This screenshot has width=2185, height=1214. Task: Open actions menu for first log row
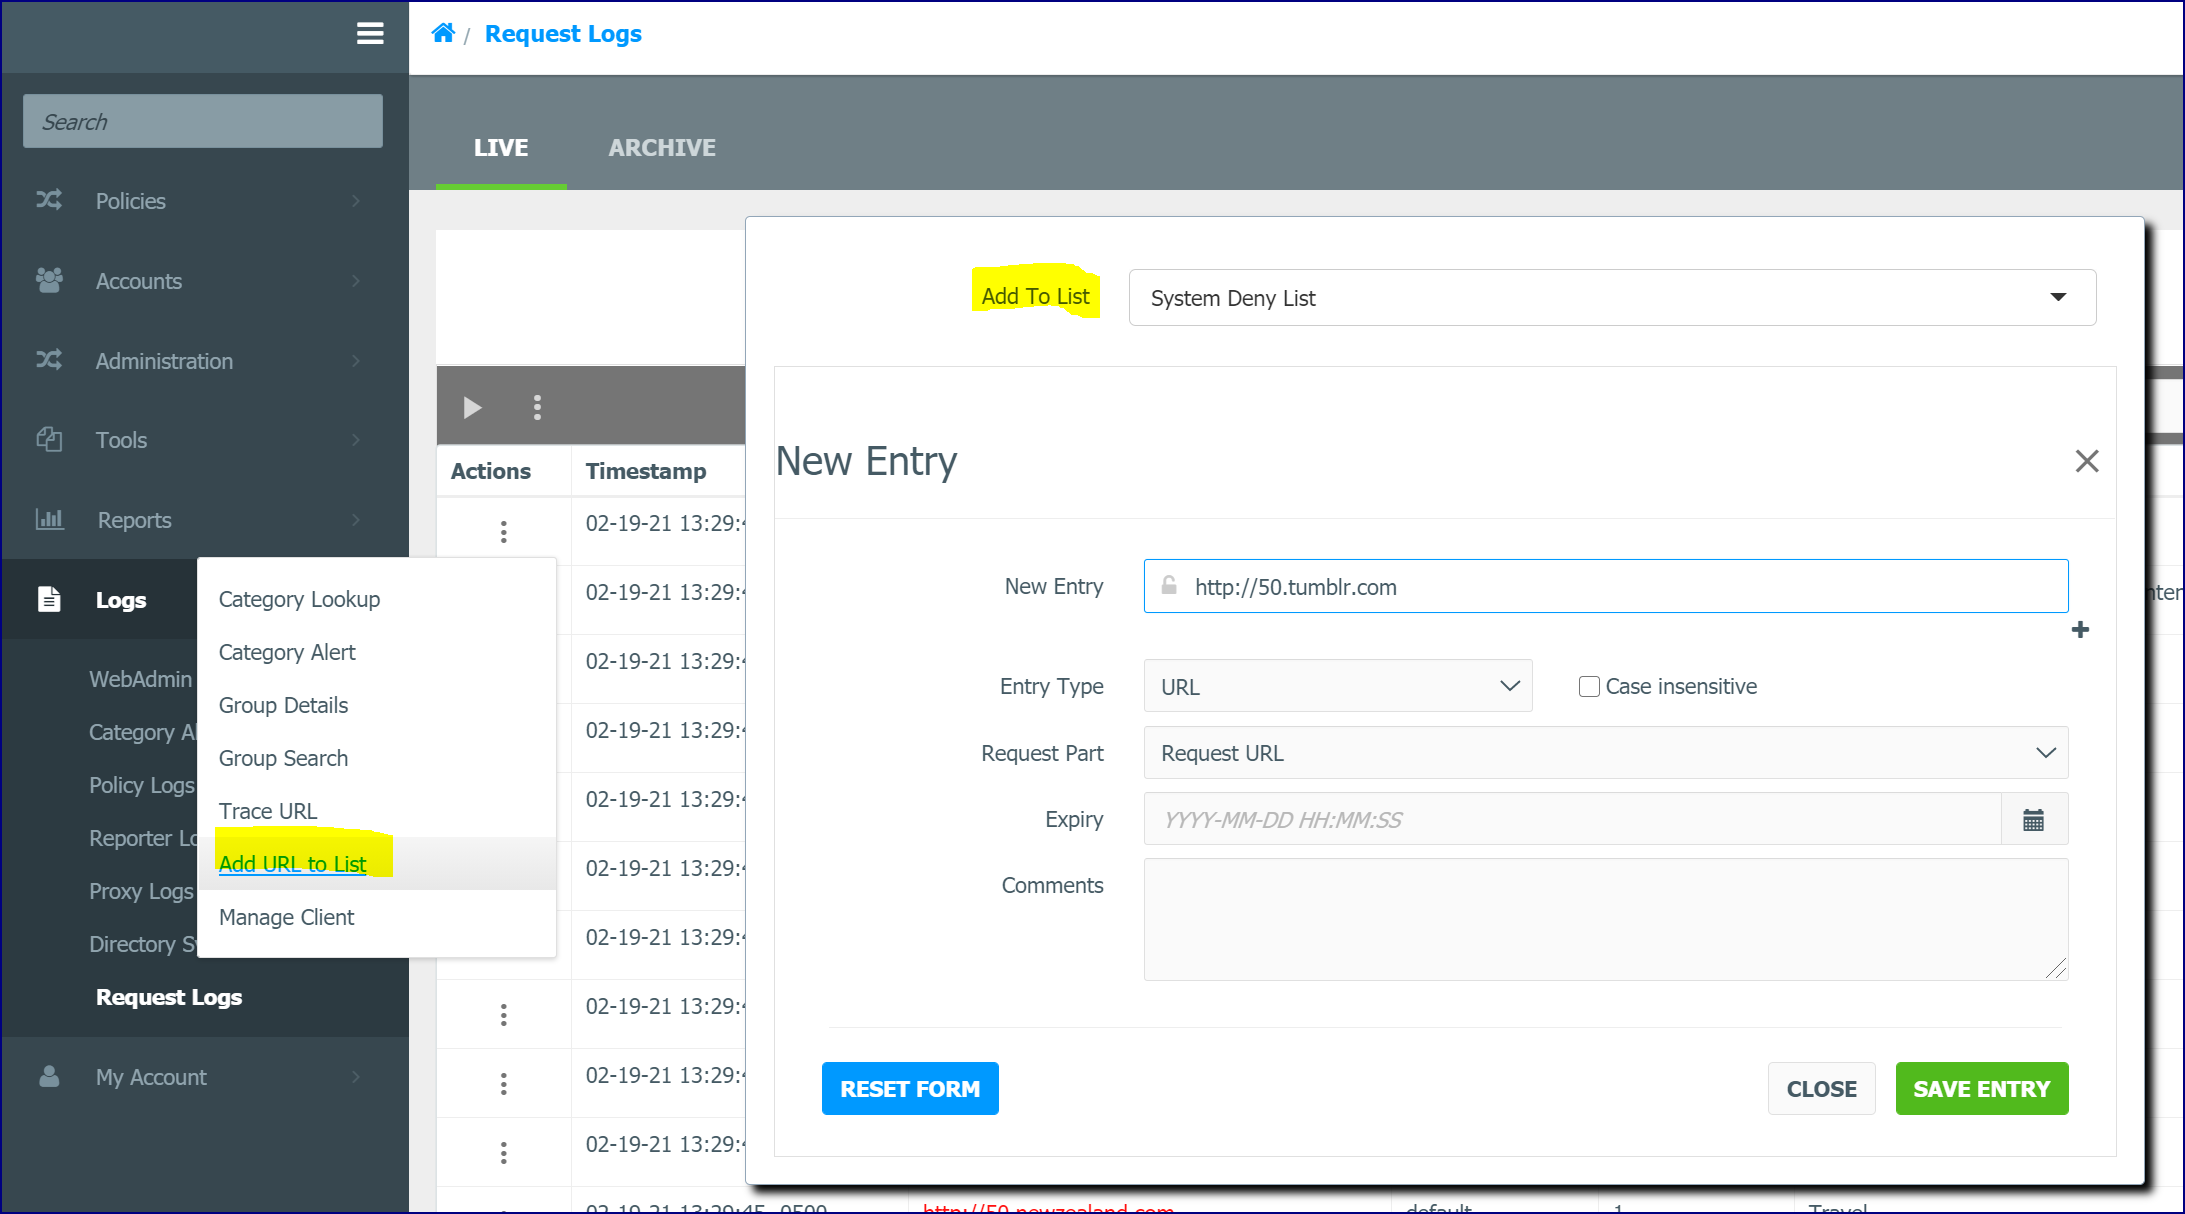[503, 531]
